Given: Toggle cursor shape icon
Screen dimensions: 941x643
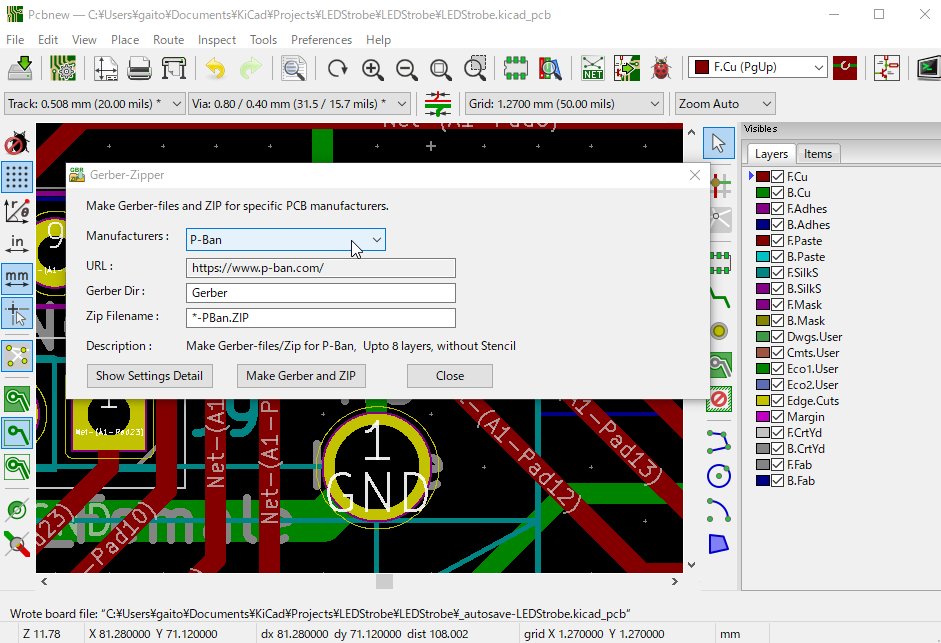Looking at the screenshot, I should pos(17,313).
